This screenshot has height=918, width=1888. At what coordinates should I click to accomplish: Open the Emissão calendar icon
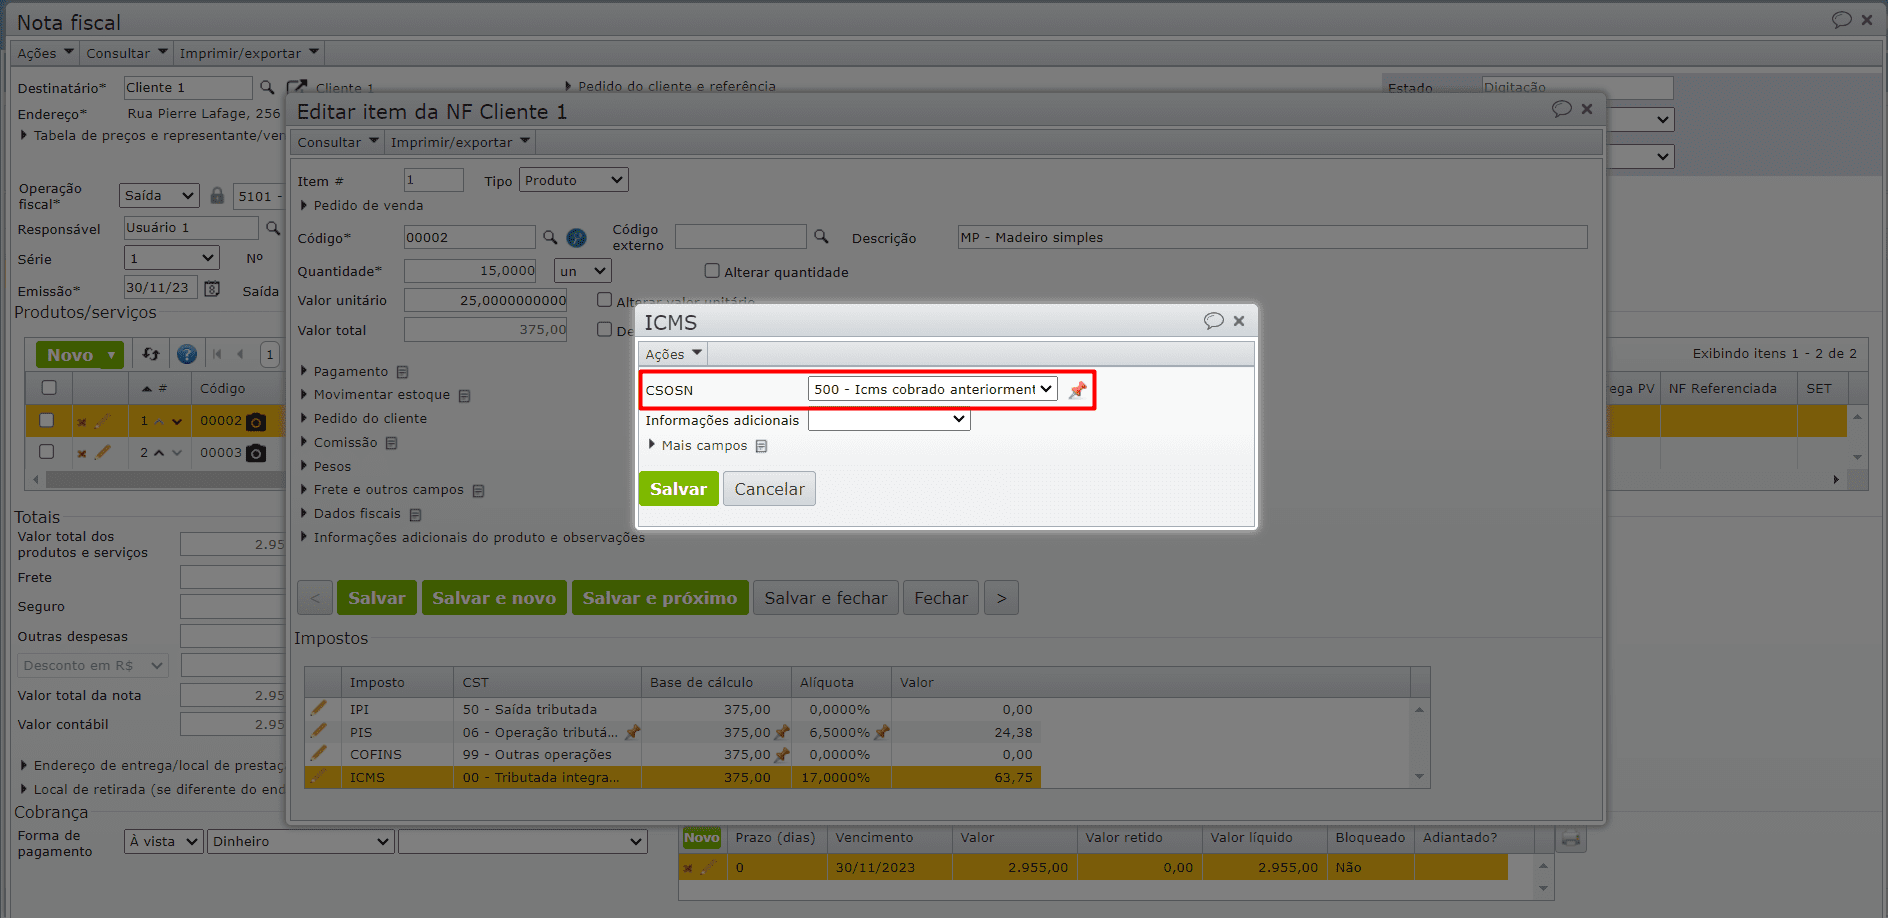(x=212, y=288)
